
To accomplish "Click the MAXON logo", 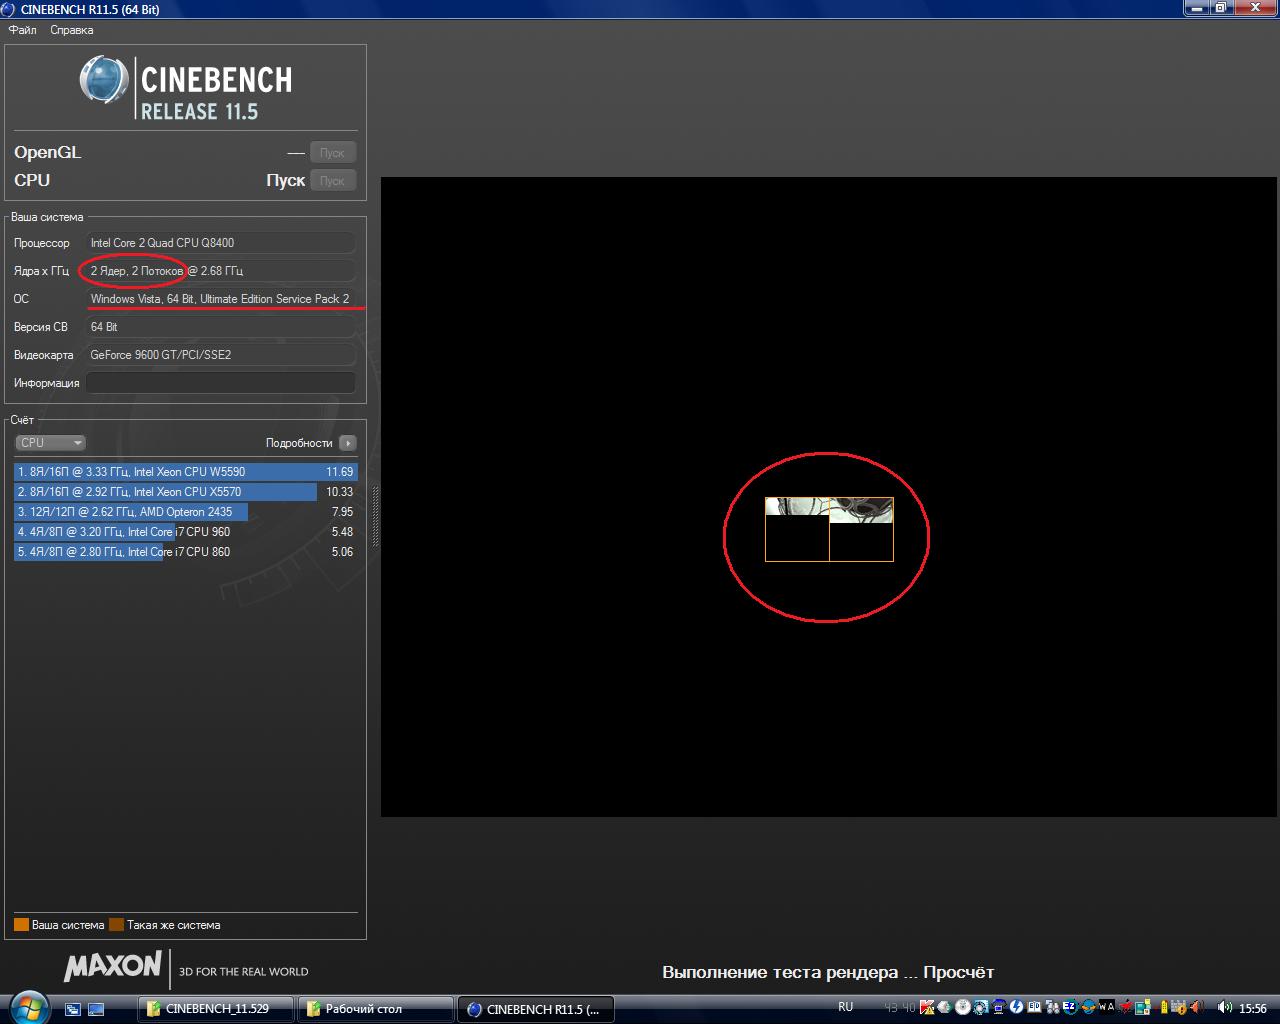I will [x=113, y=966].
